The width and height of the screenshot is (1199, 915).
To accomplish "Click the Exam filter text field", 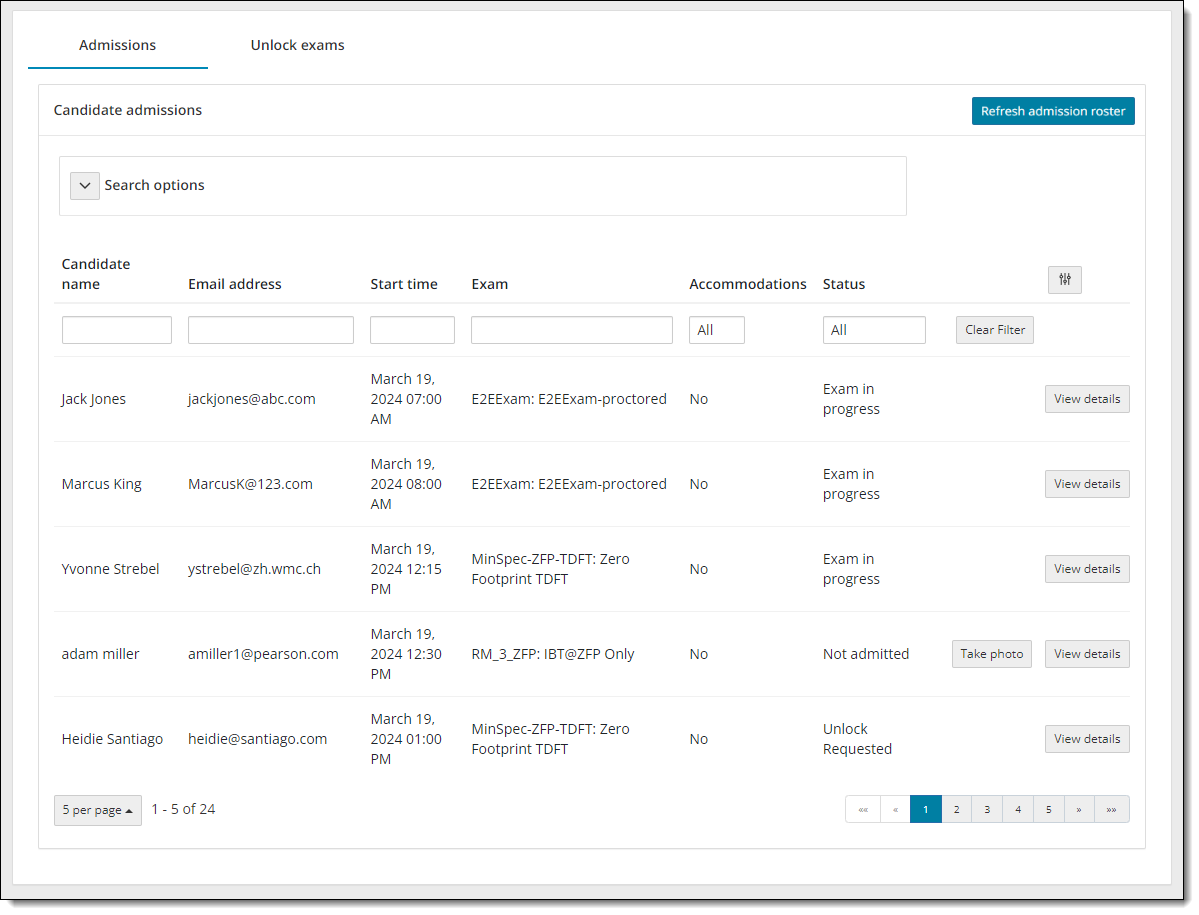I will pos(571,330).
